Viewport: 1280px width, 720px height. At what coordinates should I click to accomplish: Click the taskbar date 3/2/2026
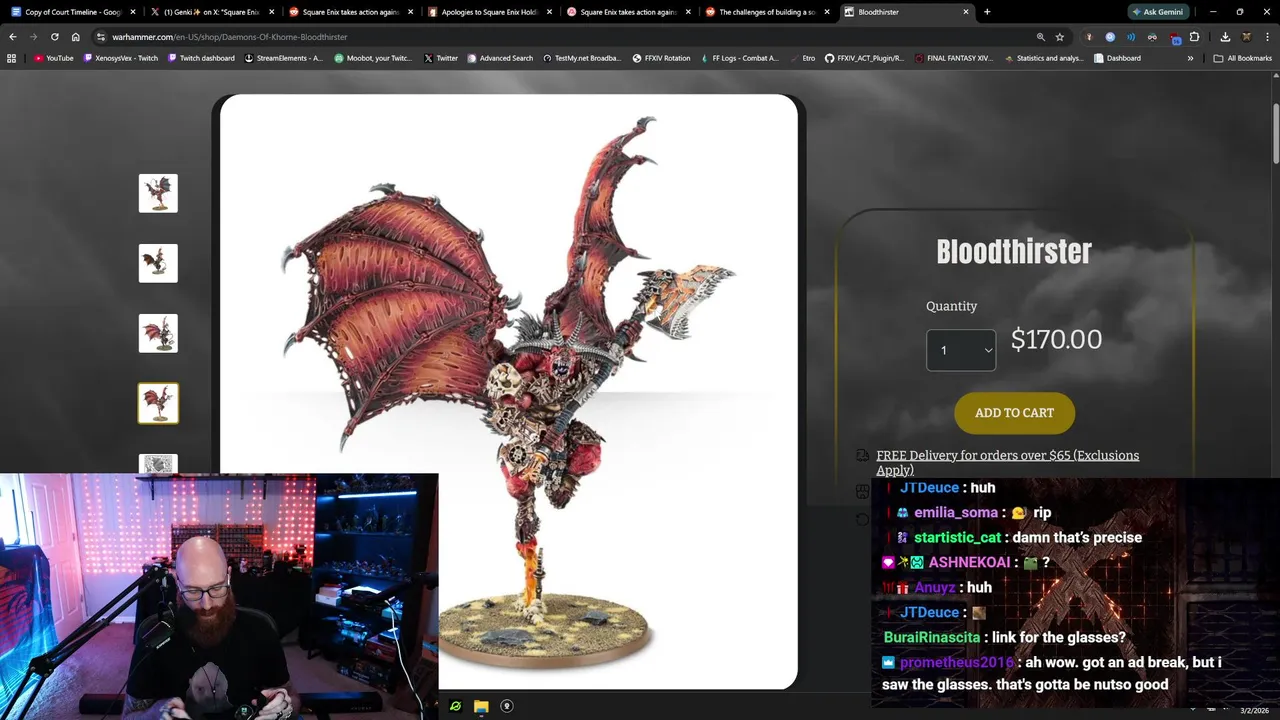tap(1254, 710)
